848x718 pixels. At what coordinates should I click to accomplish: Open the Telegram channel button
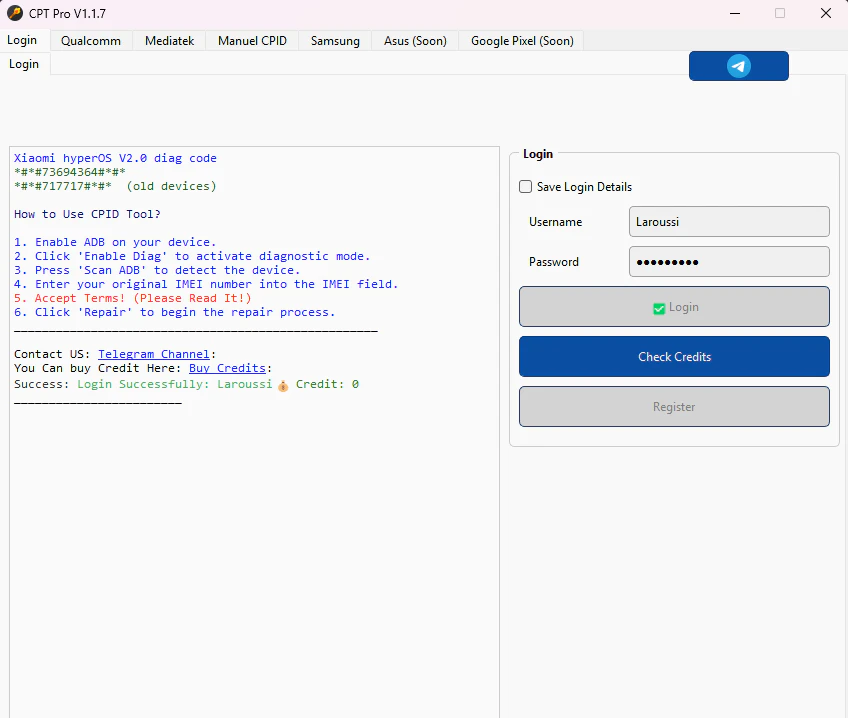[738, 66]
